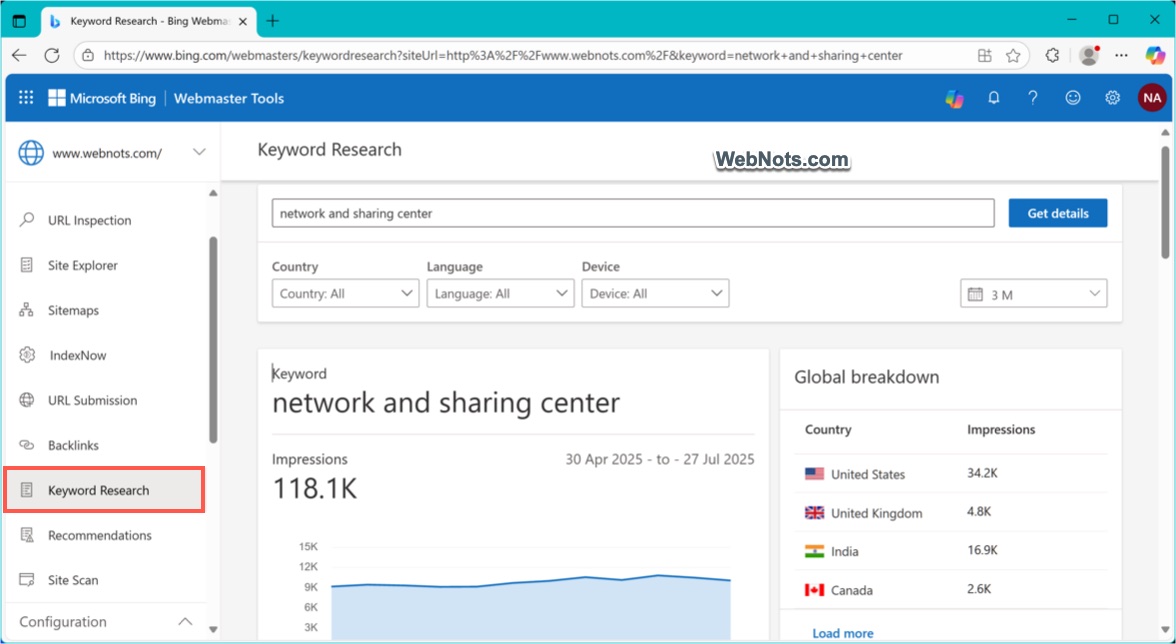The width and height of the screenshot is (1176, 644).
Task: Open the Microsoft apps grid launcher
Action: 26,97
